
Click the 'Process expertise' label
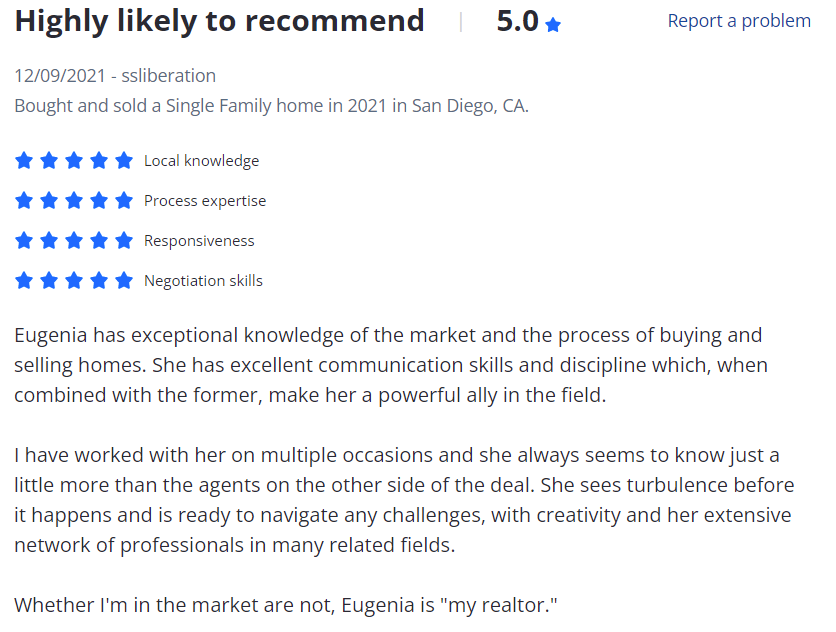click(x=205, y=201)
